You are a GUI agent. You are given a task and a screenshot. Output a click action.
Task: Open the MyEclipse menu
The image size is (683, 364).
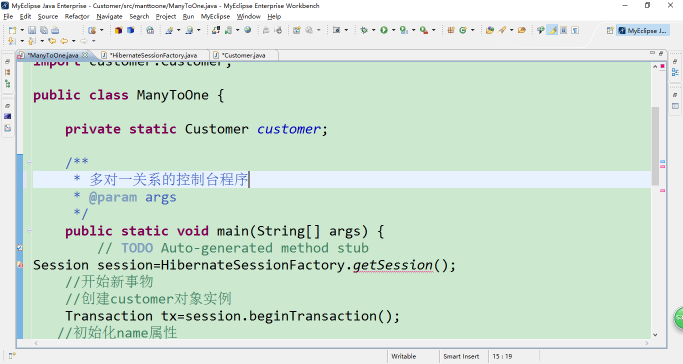click(x=215, y=17)
